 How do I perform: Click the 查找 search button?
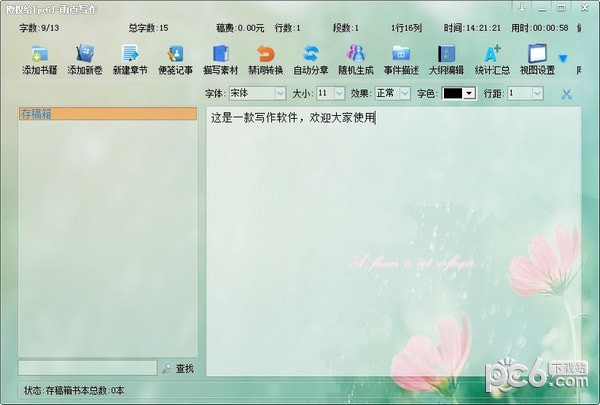pyautogui.click(x=184, y=369)
